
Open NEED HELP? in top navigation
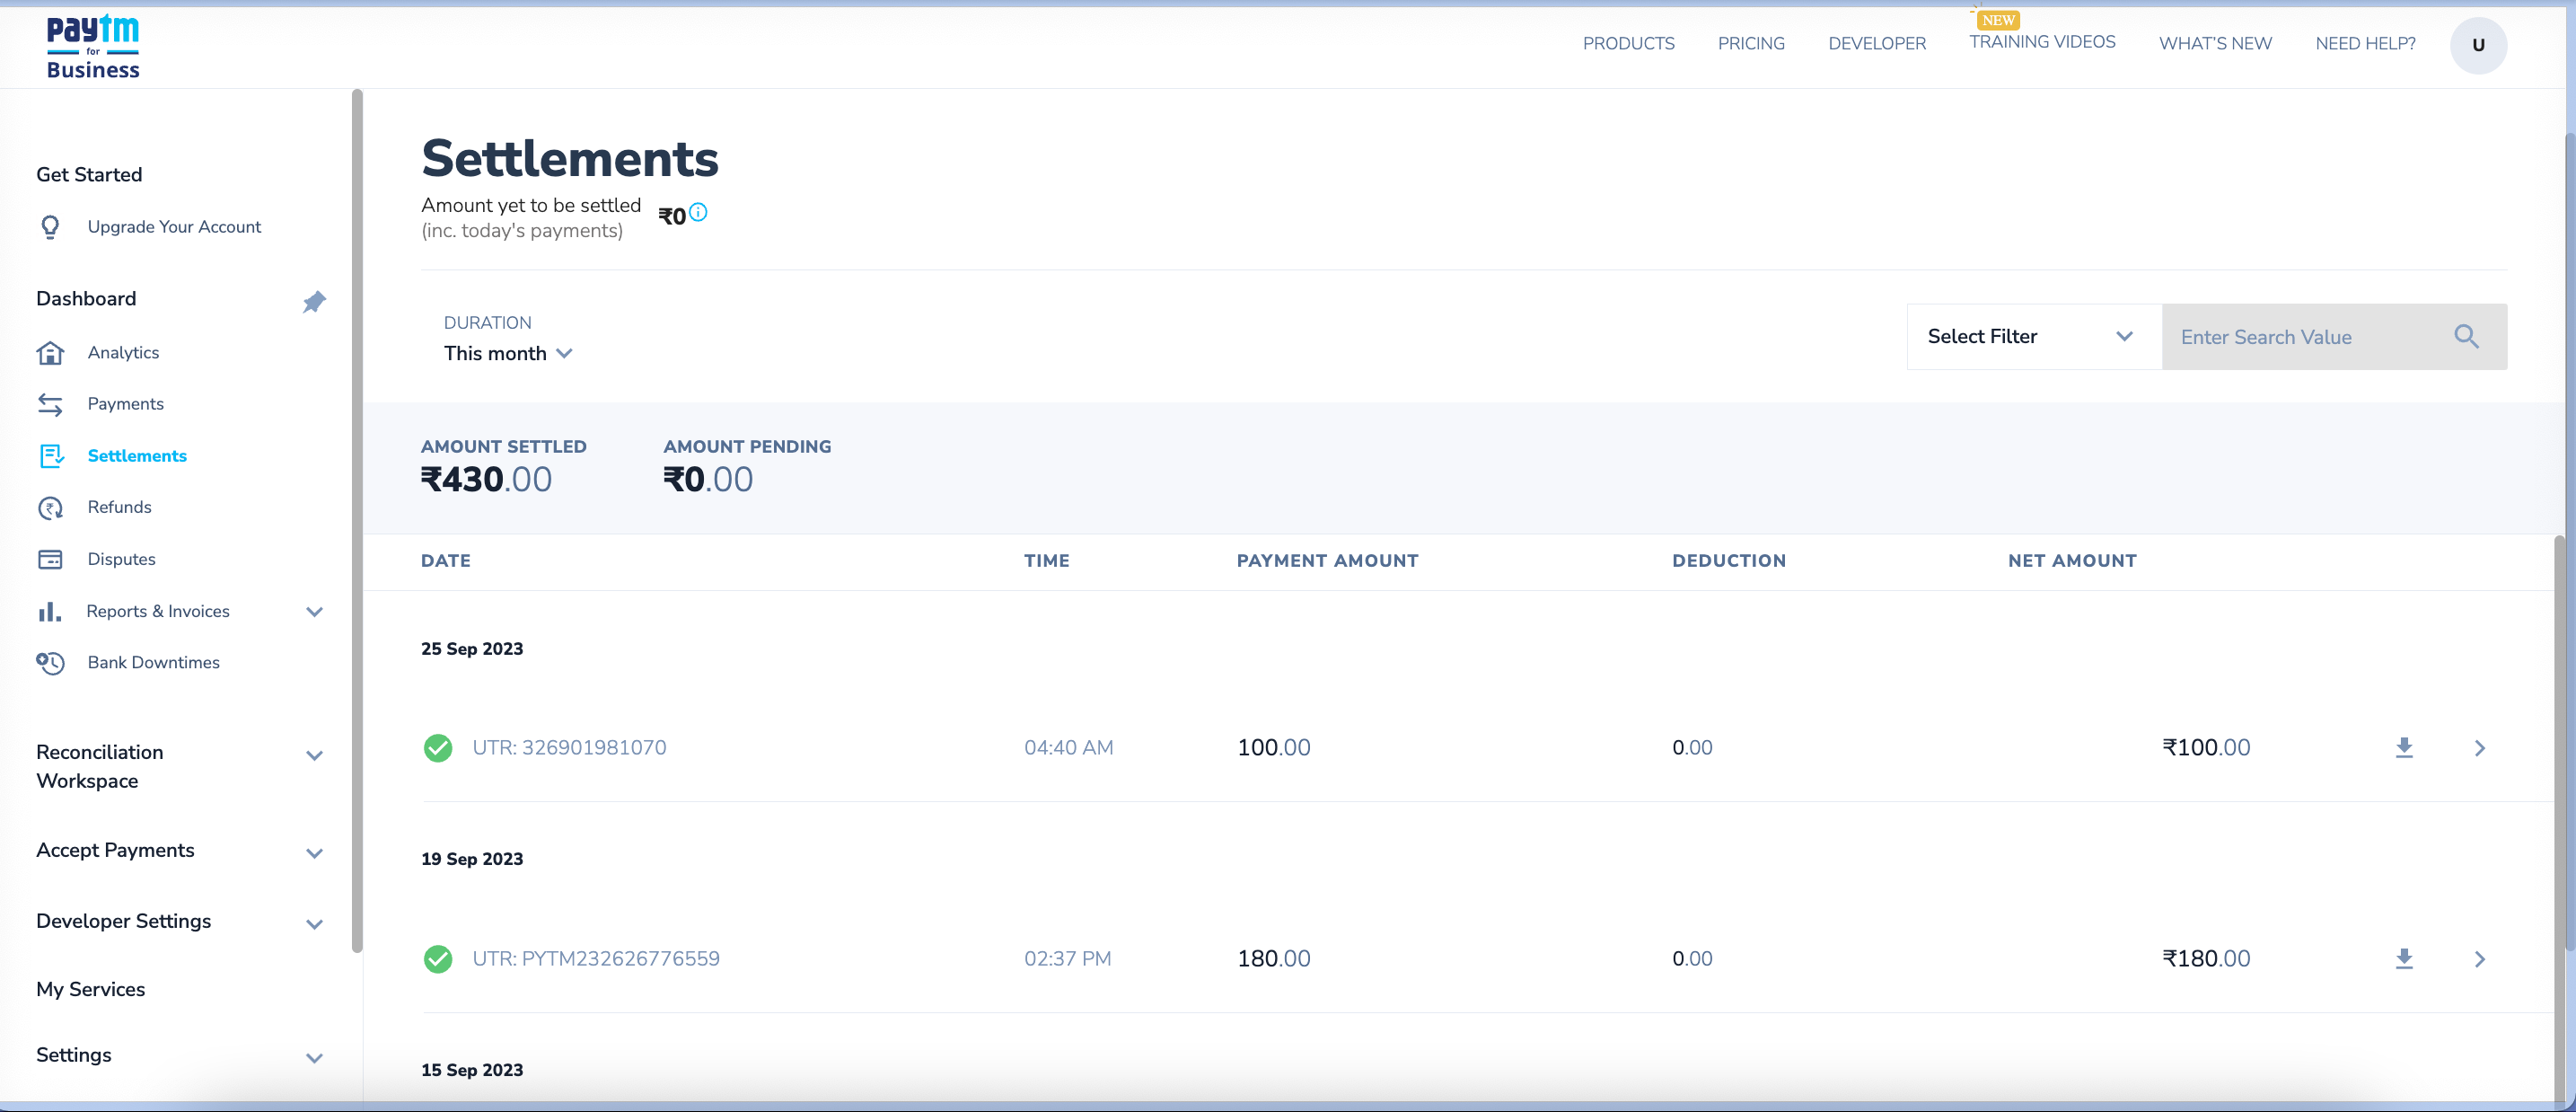2365,44
